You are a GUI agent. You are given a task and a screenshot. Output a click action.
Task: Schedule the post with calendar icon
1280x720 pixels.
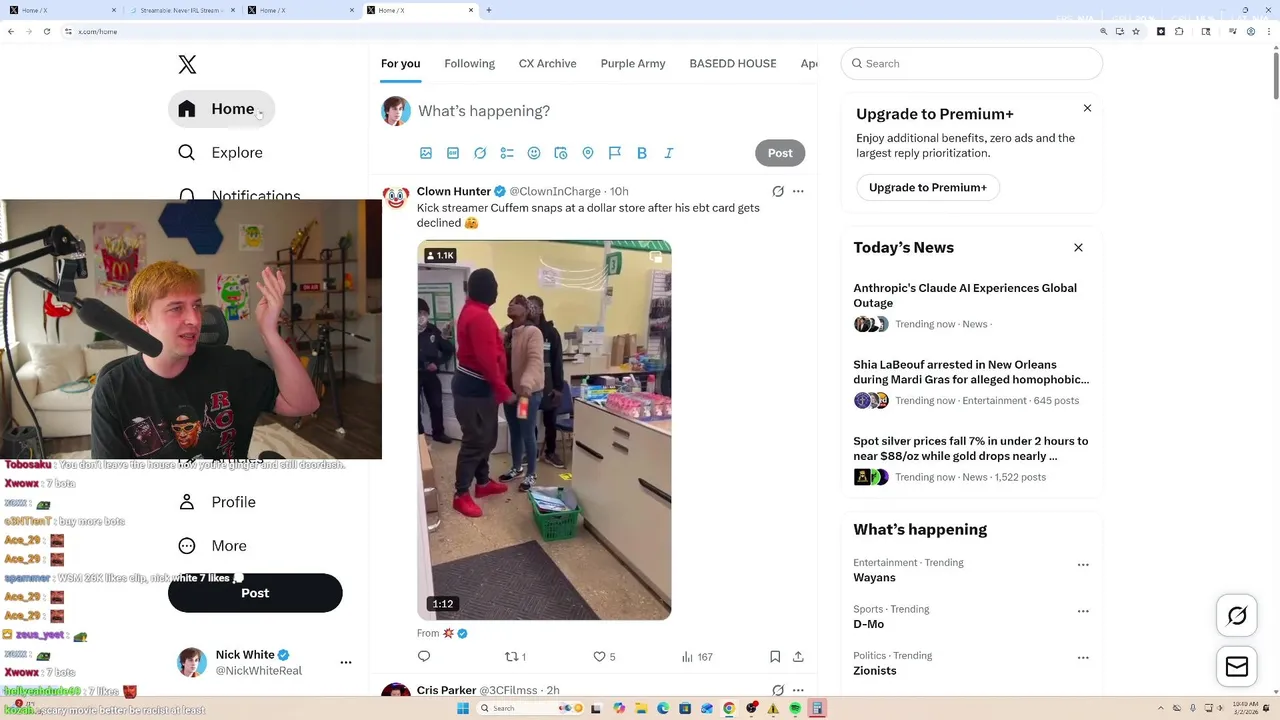click(561, 153)
